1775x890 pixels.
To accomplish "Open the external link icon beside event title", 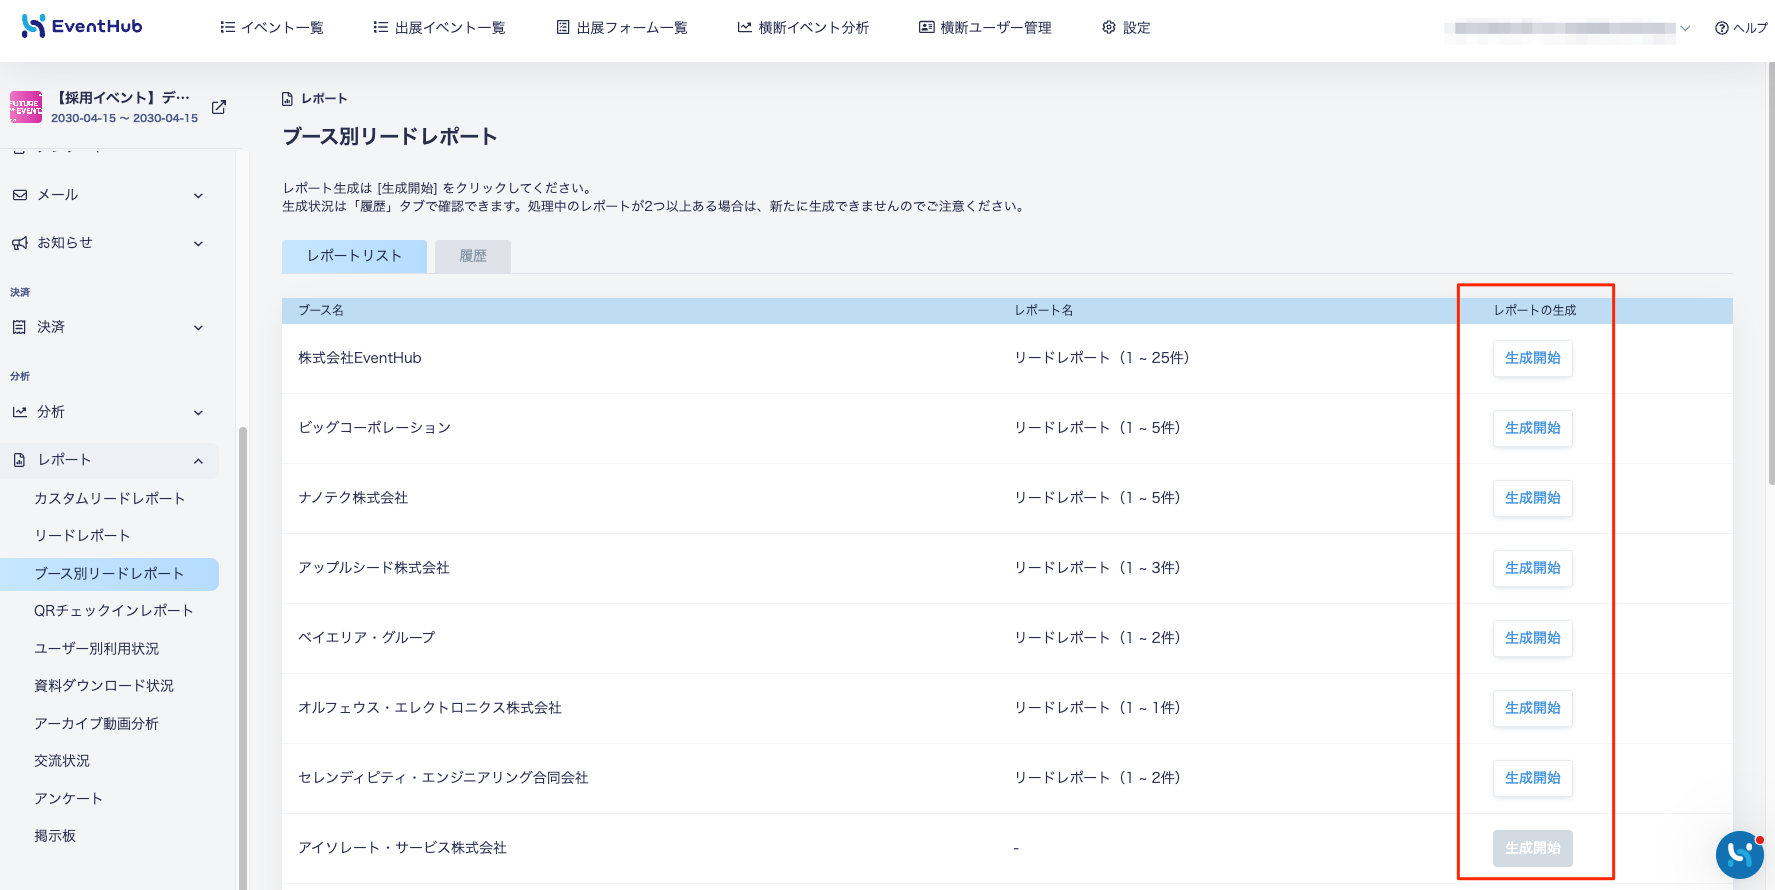I will click(219, 107).
